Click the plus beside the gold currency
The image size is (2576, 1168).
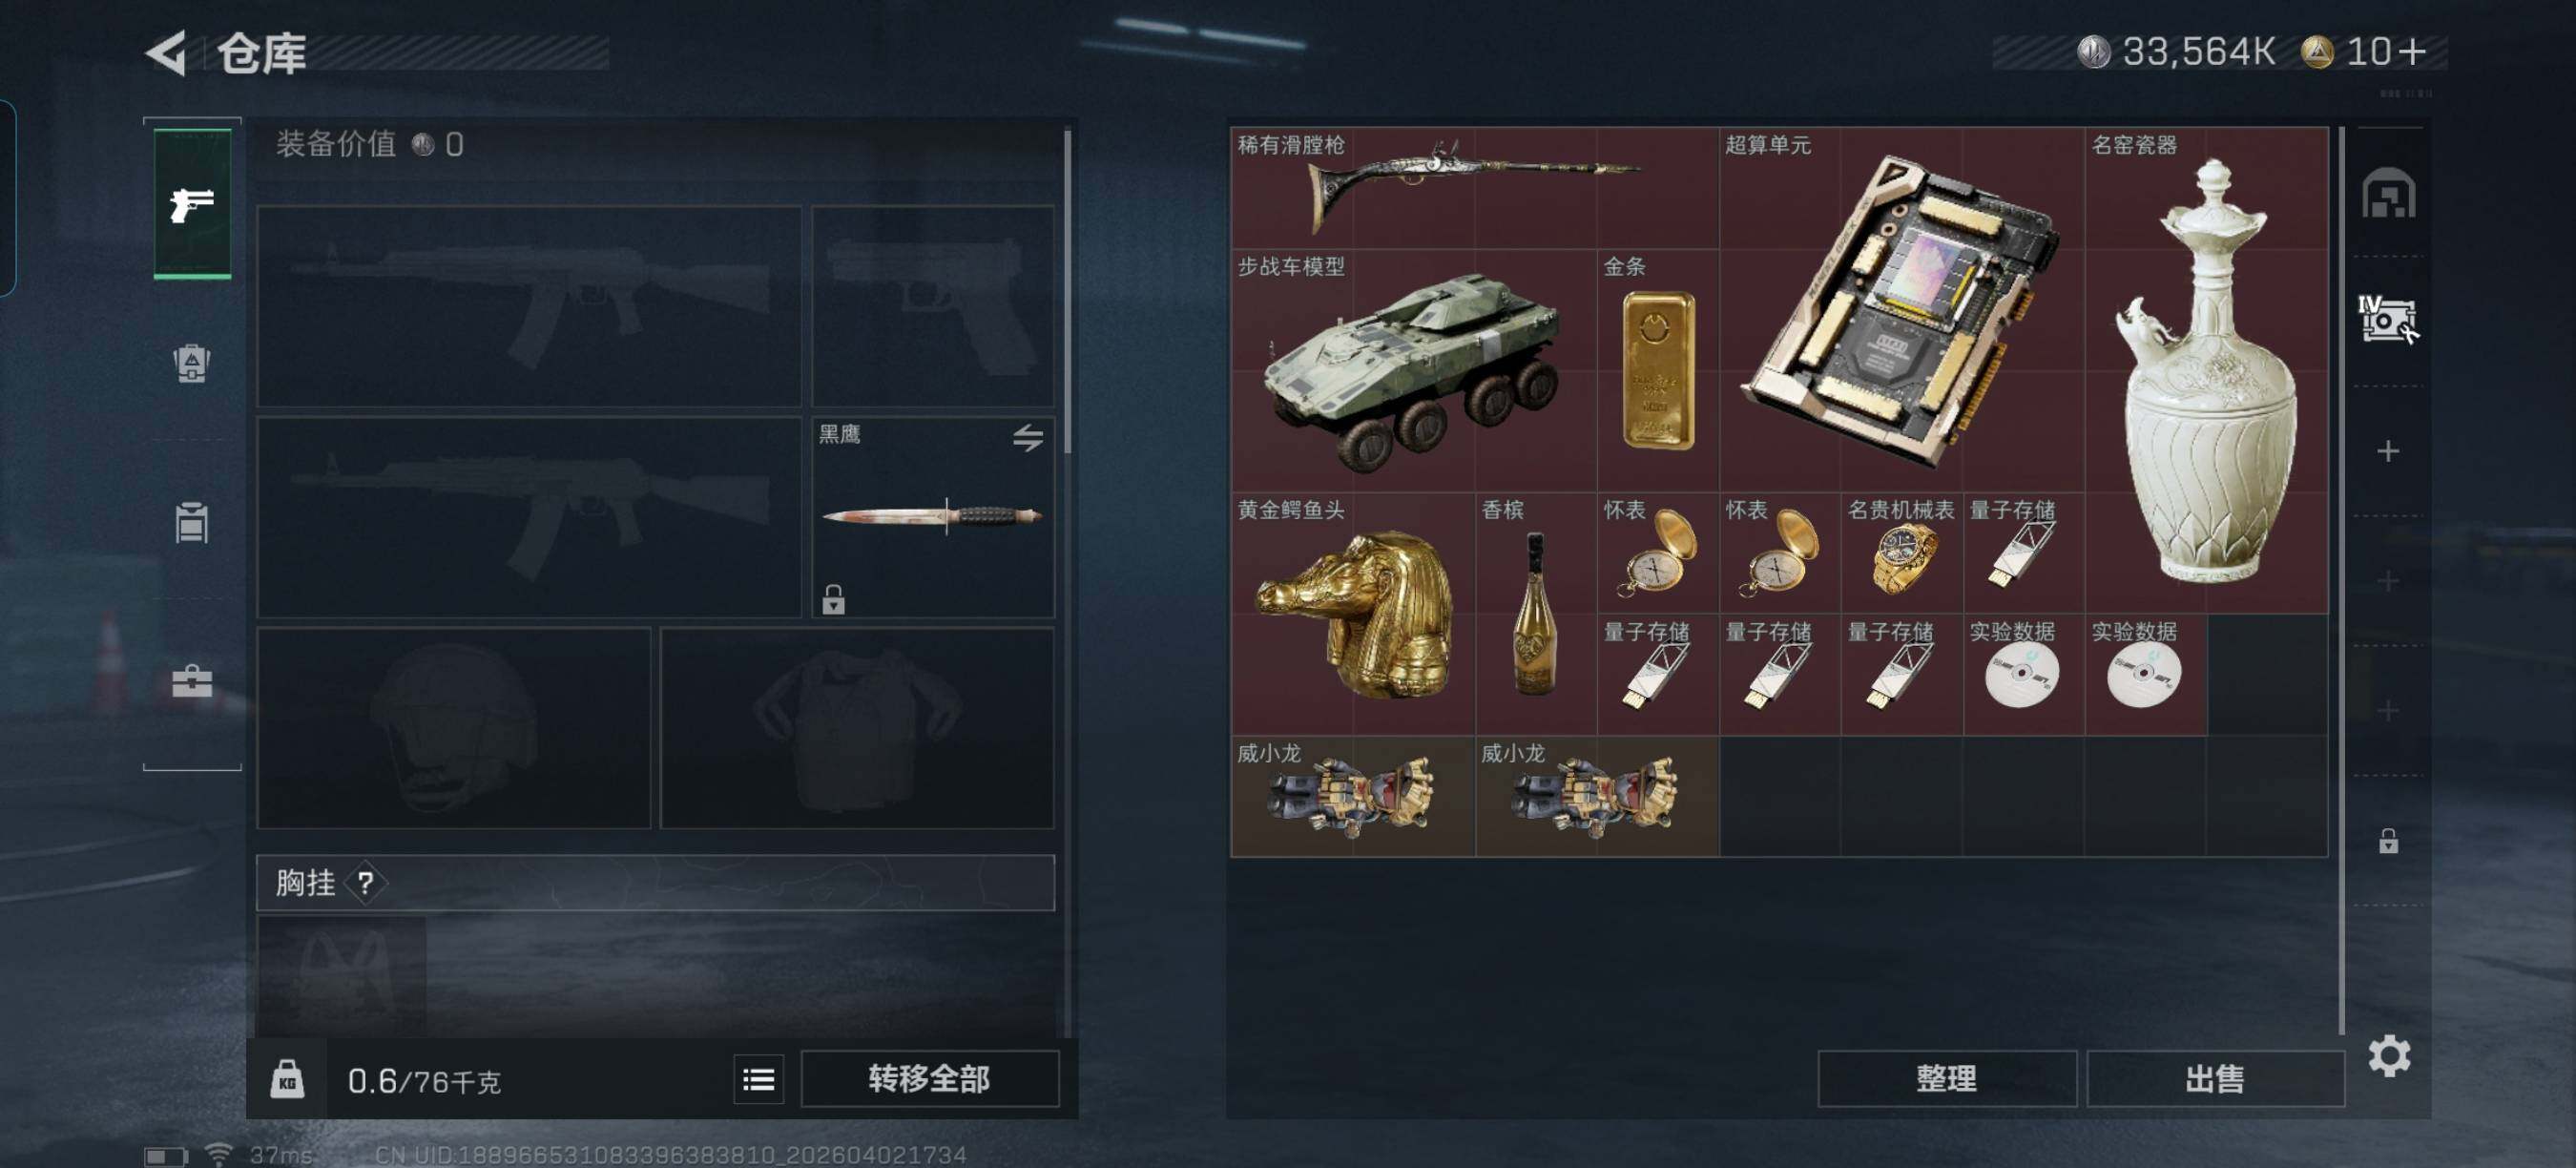pyautogui.click(x=2412, y=51)
